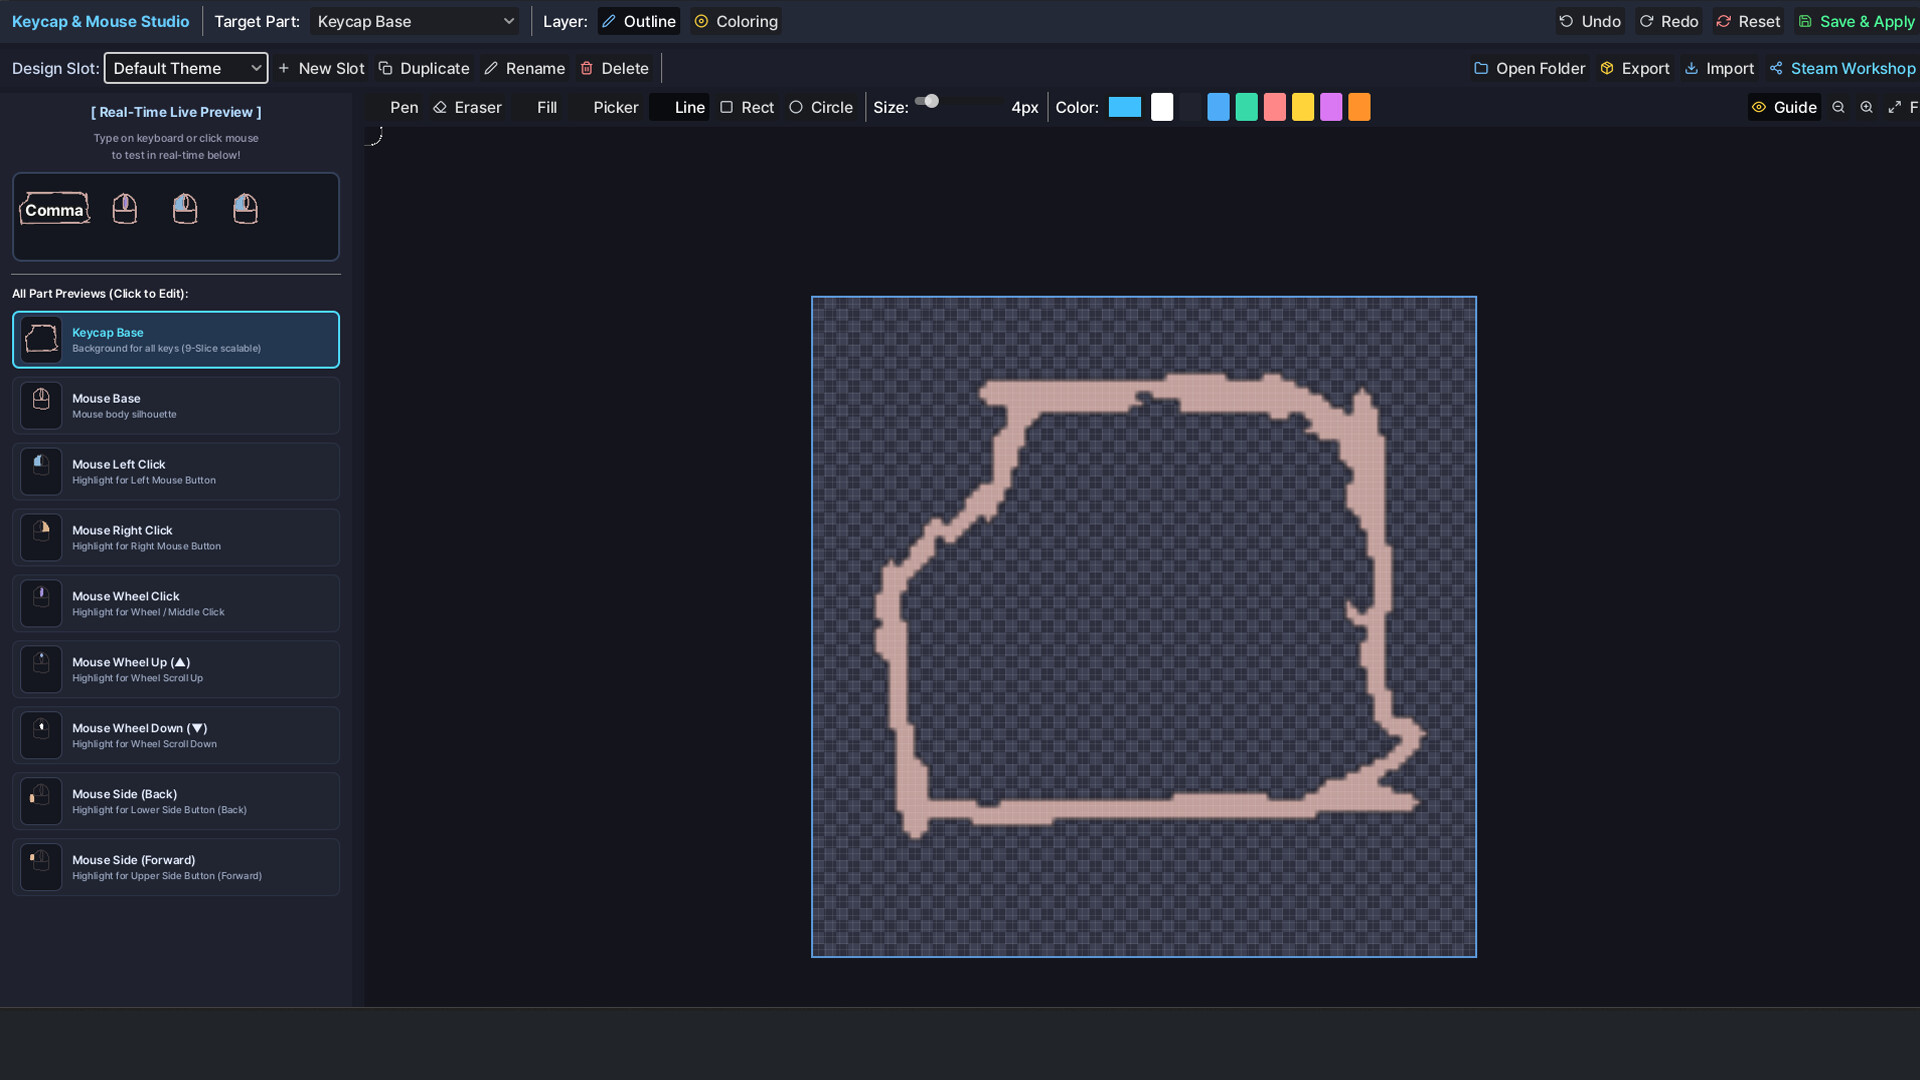Viewport: 1920px width, 1080px height.
Task: Import a design file
Action: 1720,68
